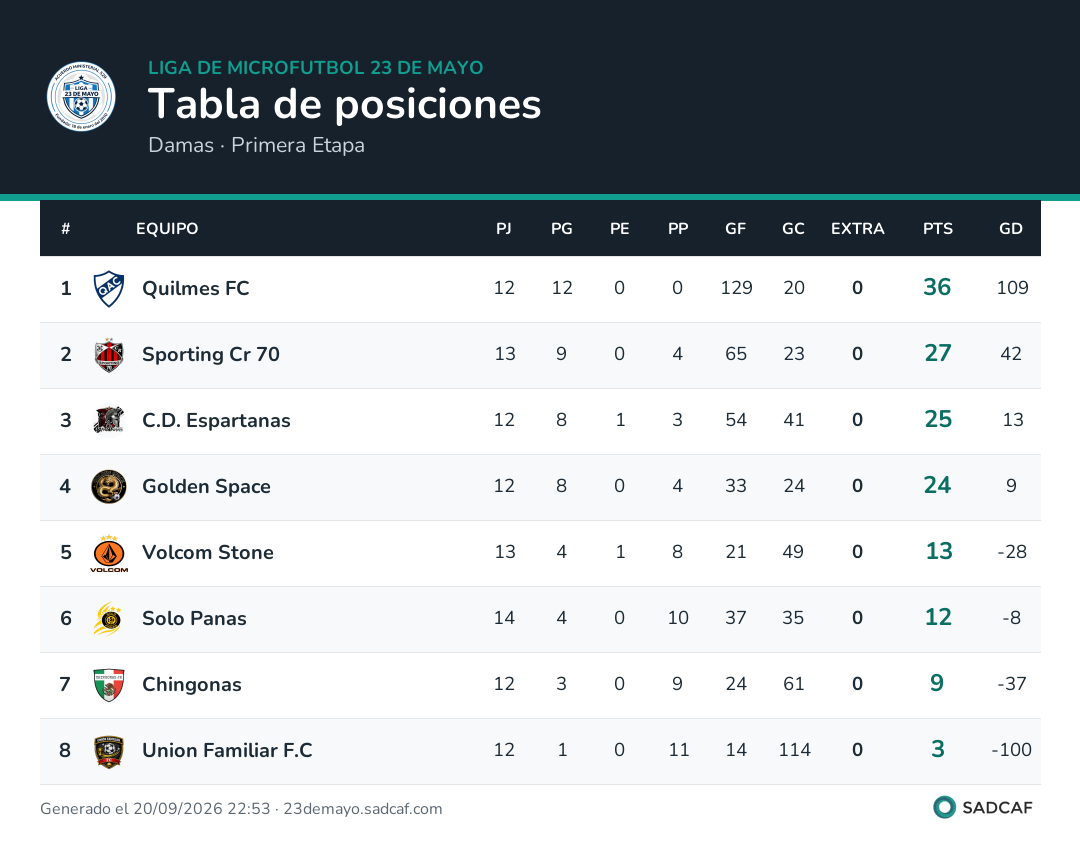Click the Solo Panas team crest
1080x860 pixels.
coord(109,618)
